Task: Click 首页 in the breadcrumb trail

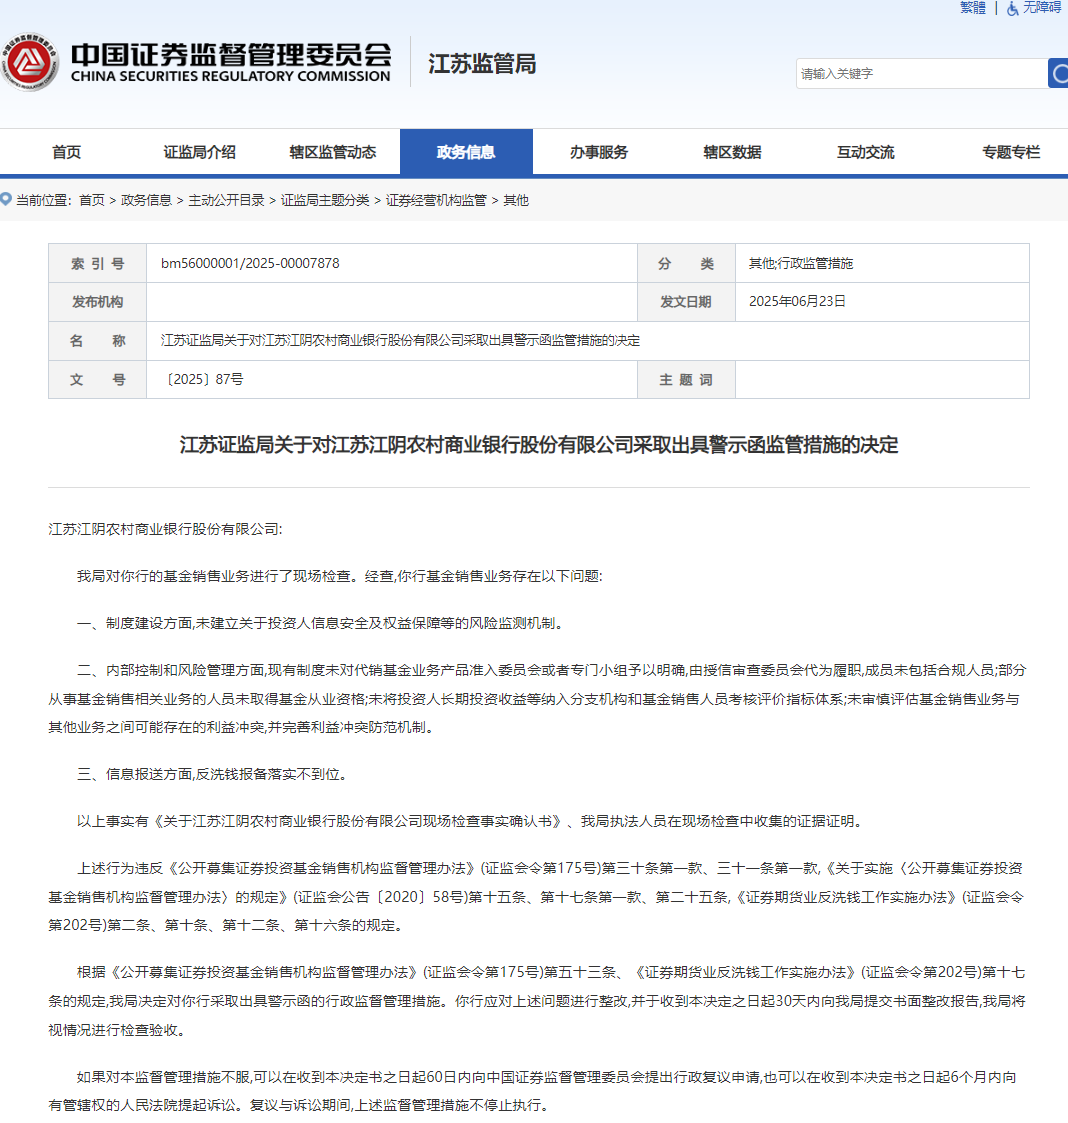Action: click(x=92, y=201)
